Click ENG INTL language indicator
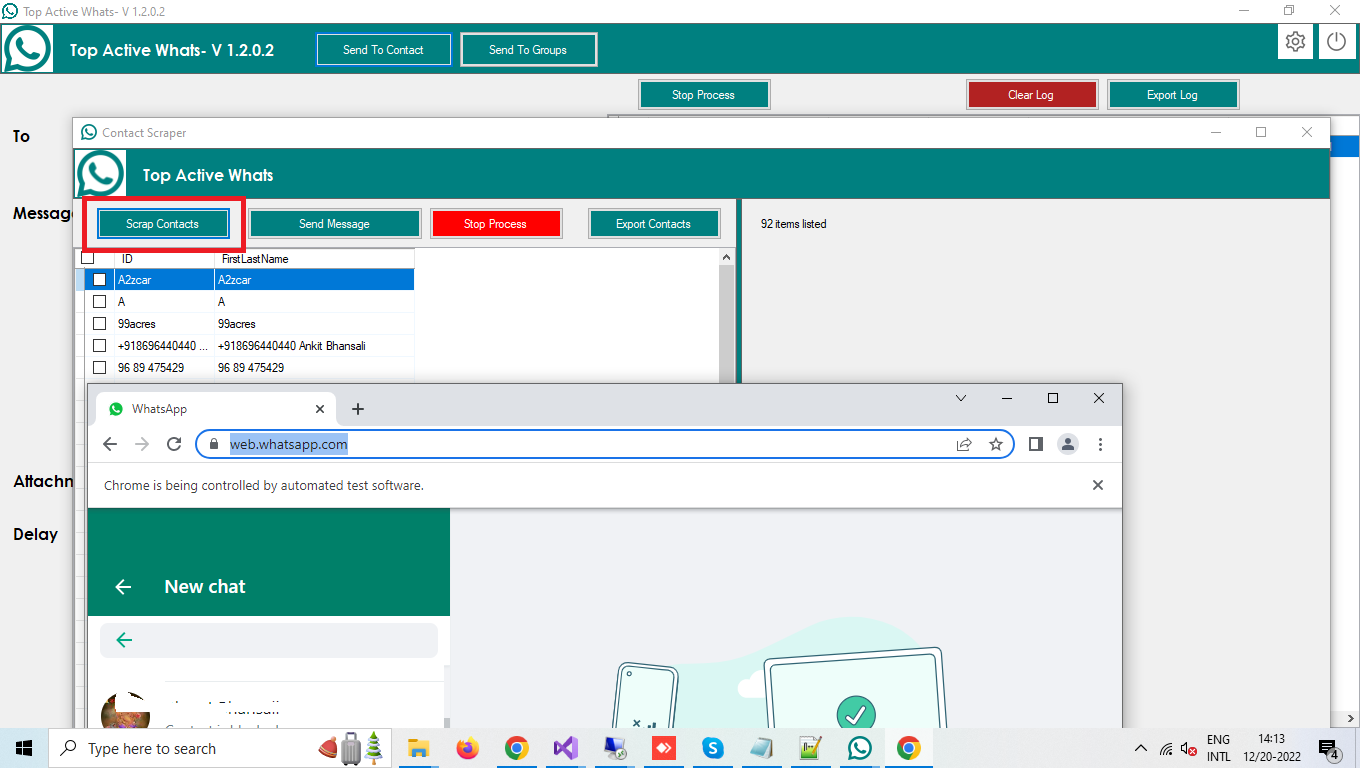The height and width of the screenshot is (768, 1360). (x=1218, y=748)
